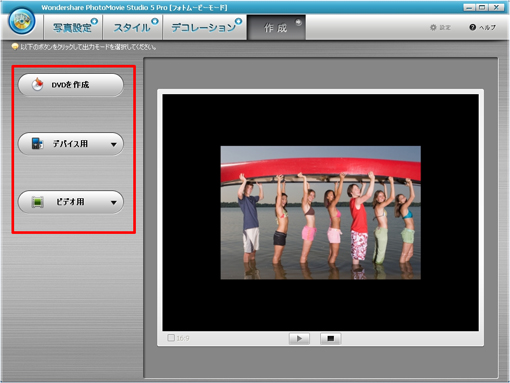The height and width of the screenshot is (383, 510).
Task: Click the beach photo in preview
Action: (321, 212)
